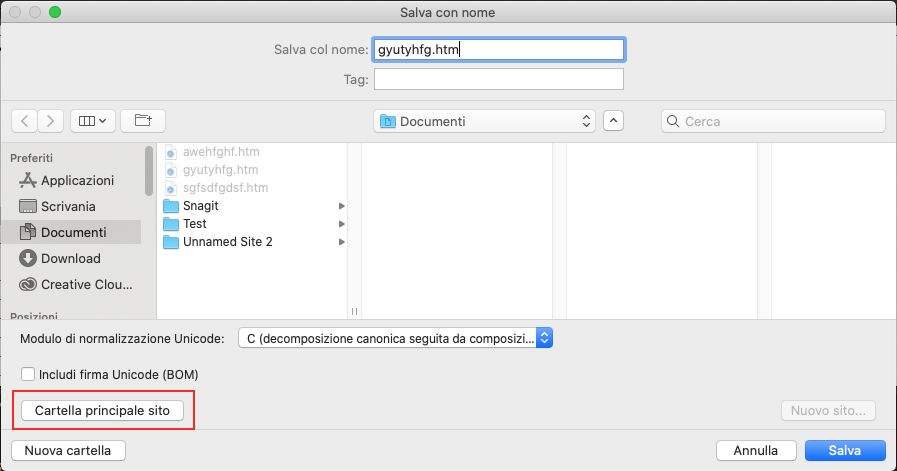Screen dimensions: 897x471
Task: Open the Documenti location dropdown
Action: tap(485, 121)
